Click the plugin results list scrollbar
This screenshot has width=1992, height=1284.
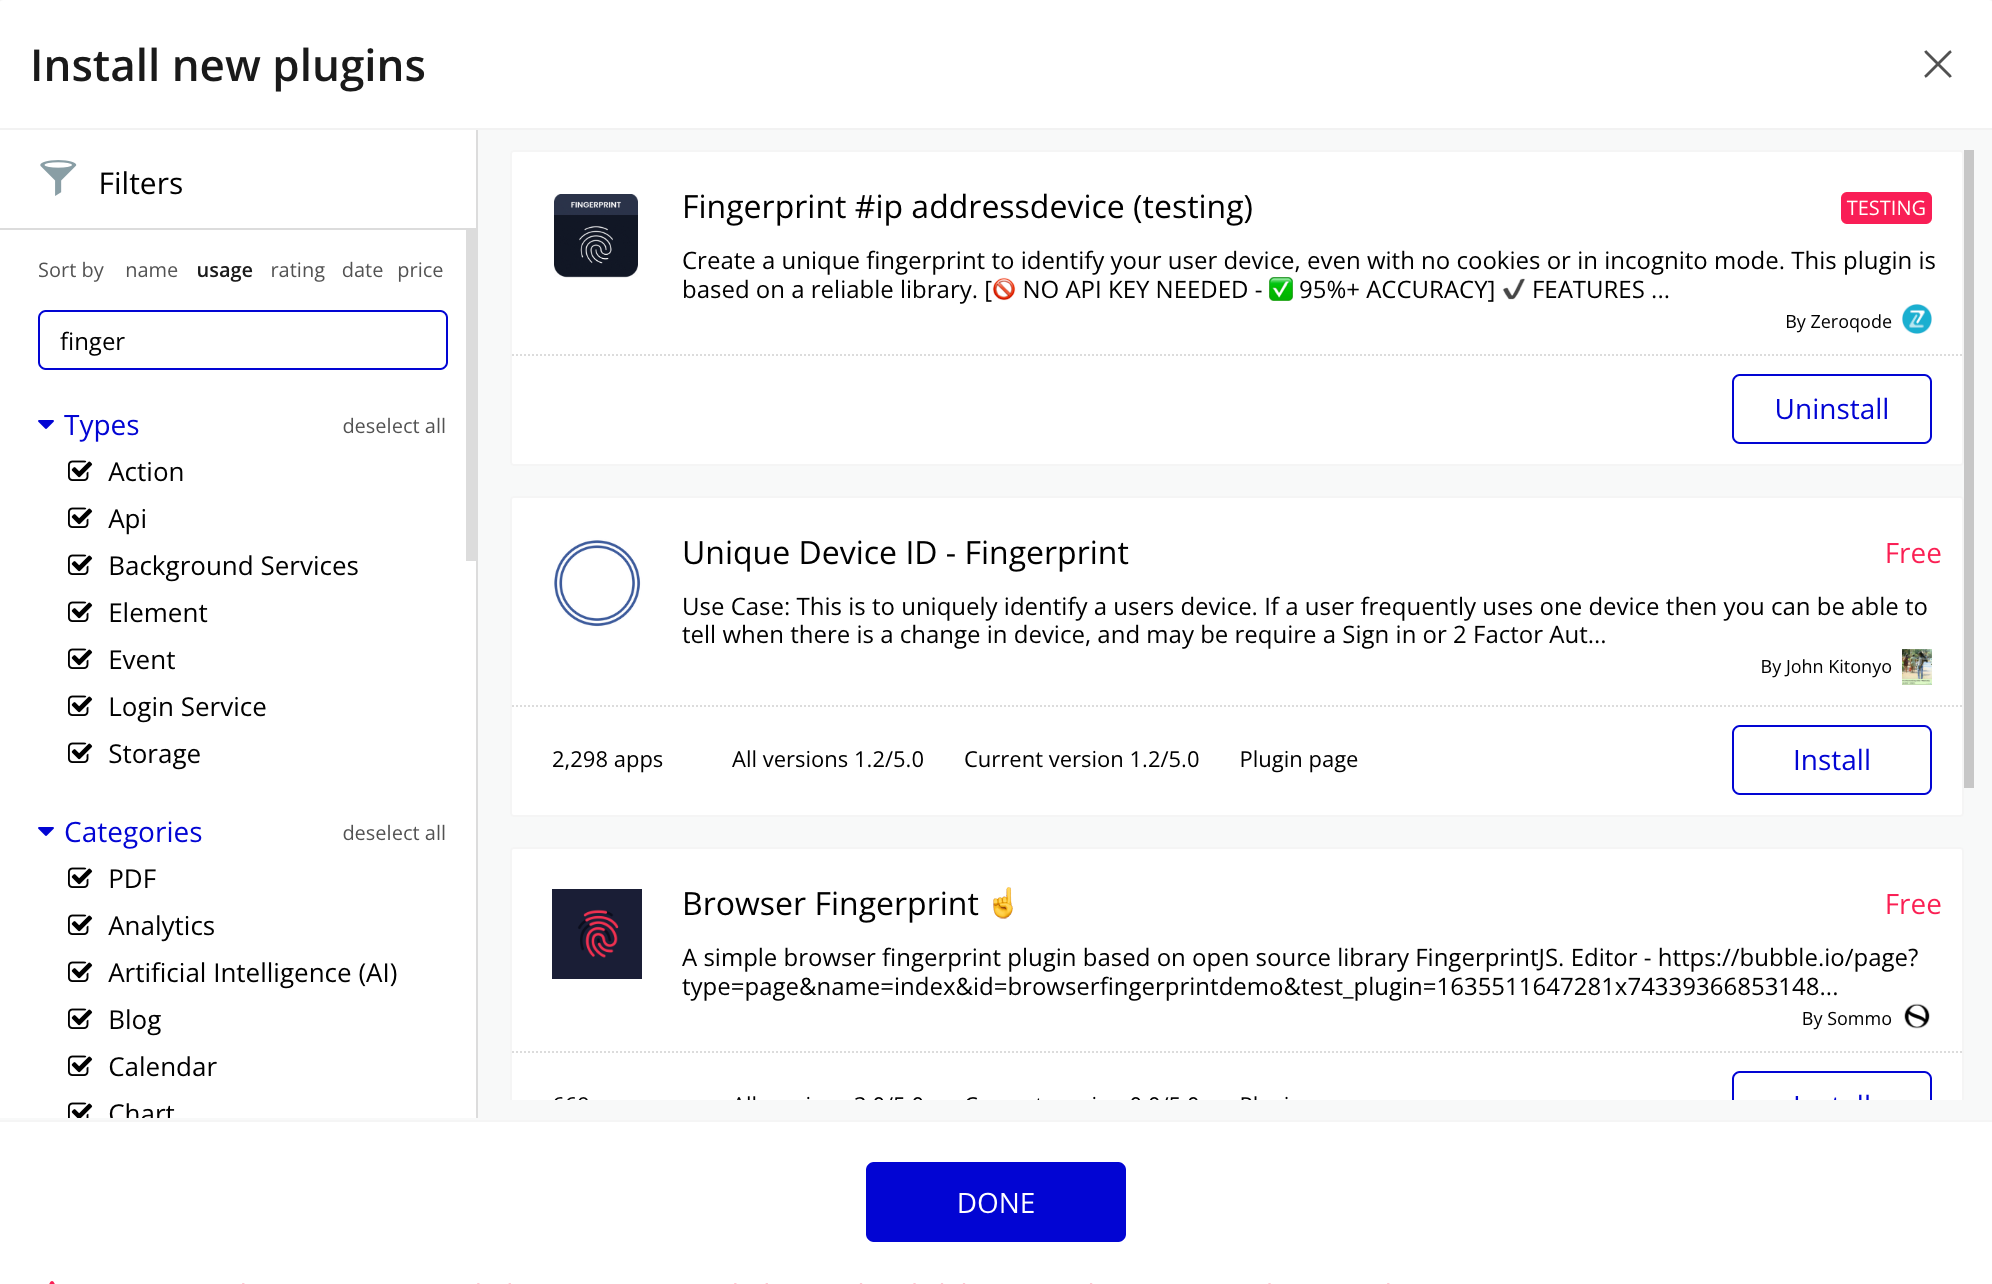(1968, 469)
